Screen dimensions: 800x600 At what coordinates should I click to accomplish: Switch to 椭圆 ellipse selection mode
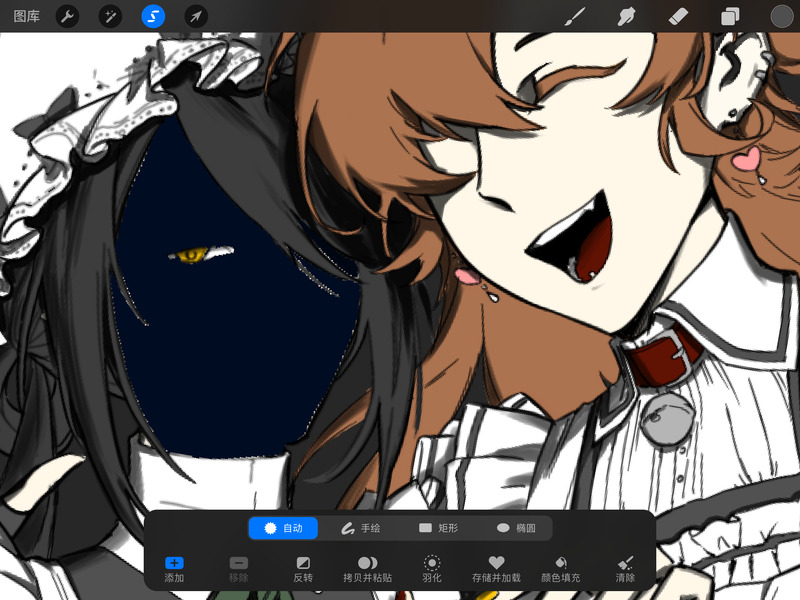click(x=516, y=528)
